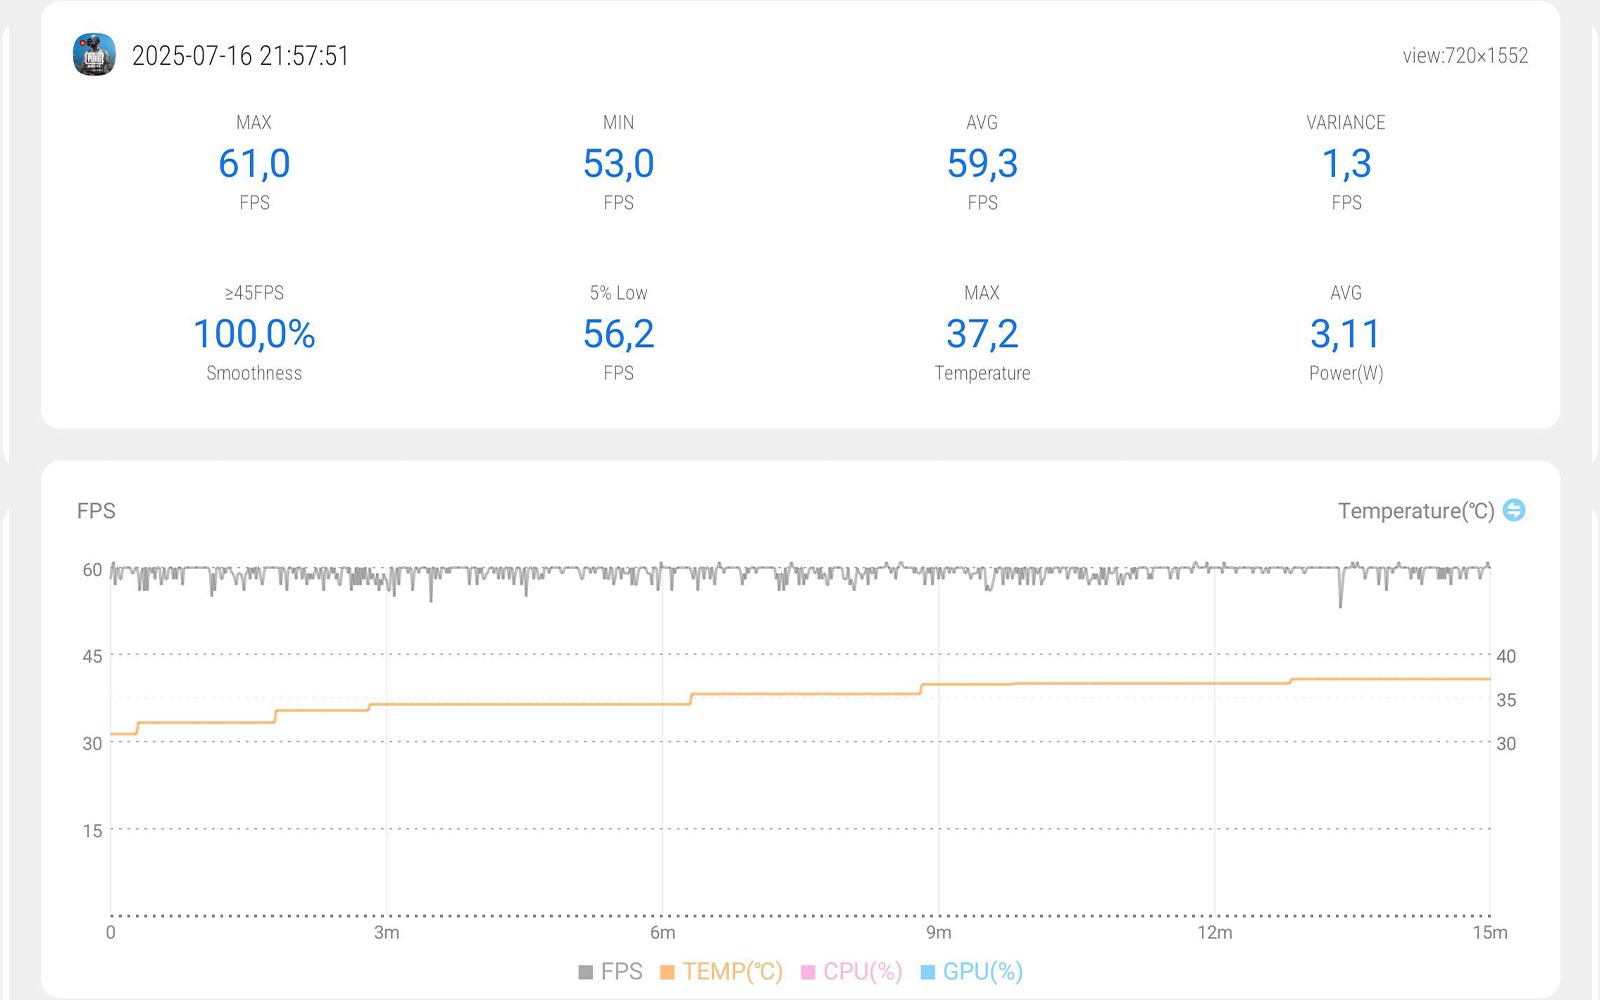Toggle CPU(%) series in chart legend
Screen dimensions: 1600x1000
tap(852, 971)
